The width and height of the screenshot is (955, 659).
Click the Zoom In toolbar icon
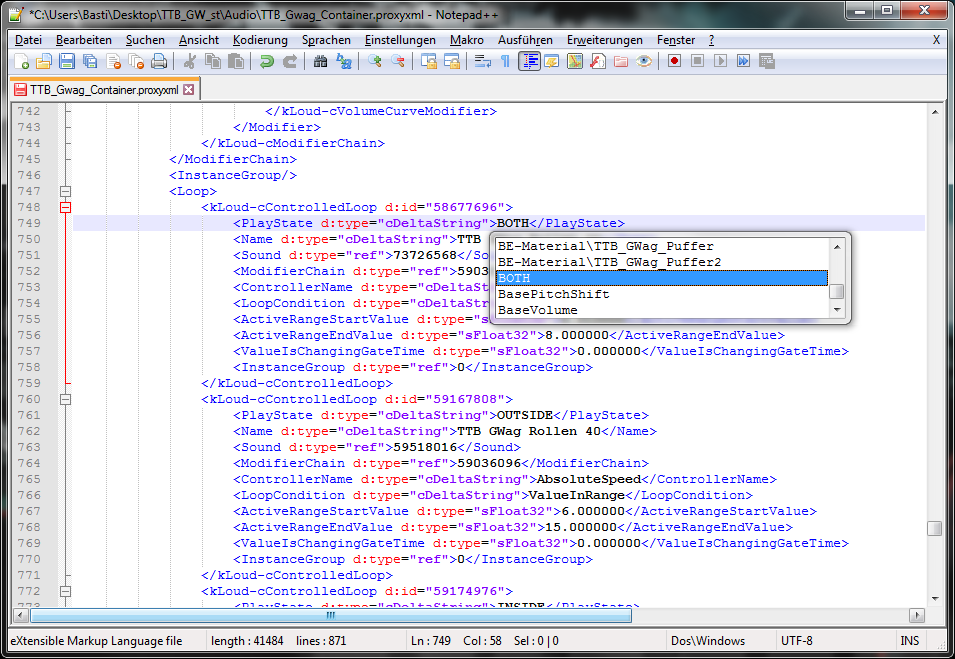375,62
